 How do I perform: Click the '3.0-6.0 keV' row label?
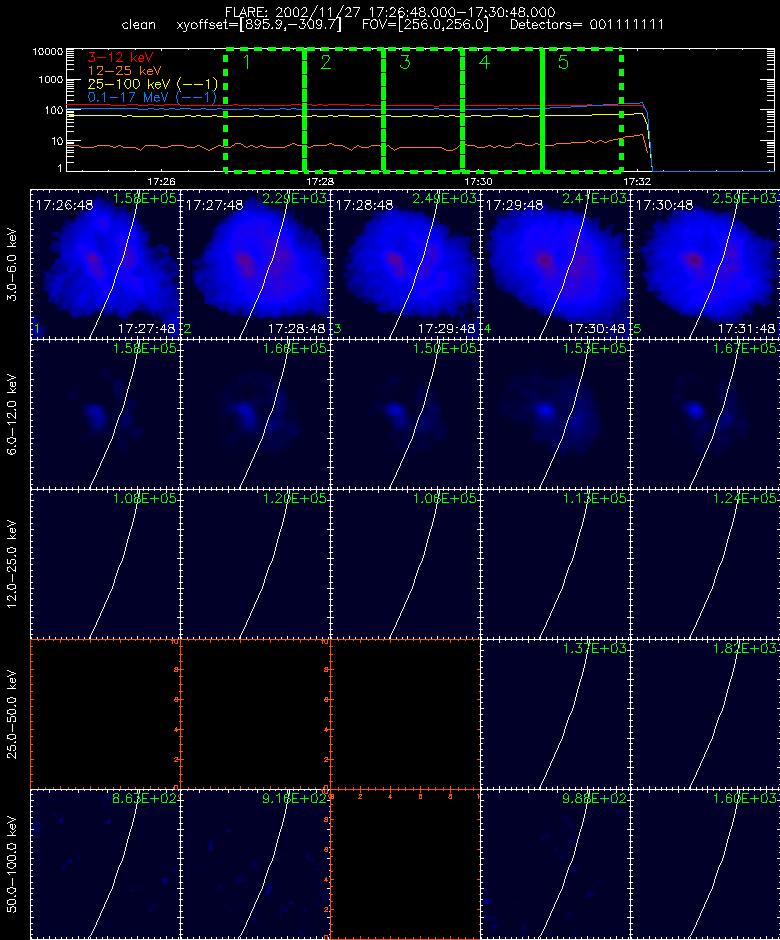tap(13, 264)
